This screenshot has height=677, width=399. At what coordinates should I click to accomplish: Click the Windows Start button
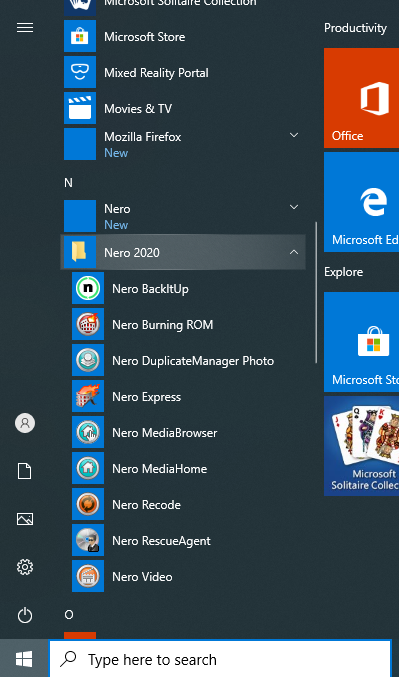tap(24, 659)
